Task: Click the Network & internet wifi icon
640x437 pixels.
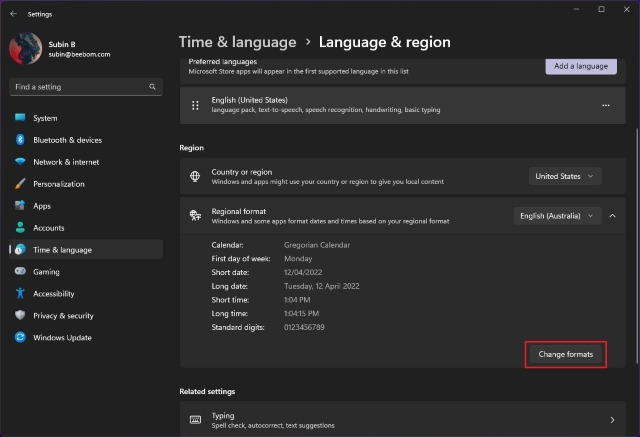Action: (20, 162)
